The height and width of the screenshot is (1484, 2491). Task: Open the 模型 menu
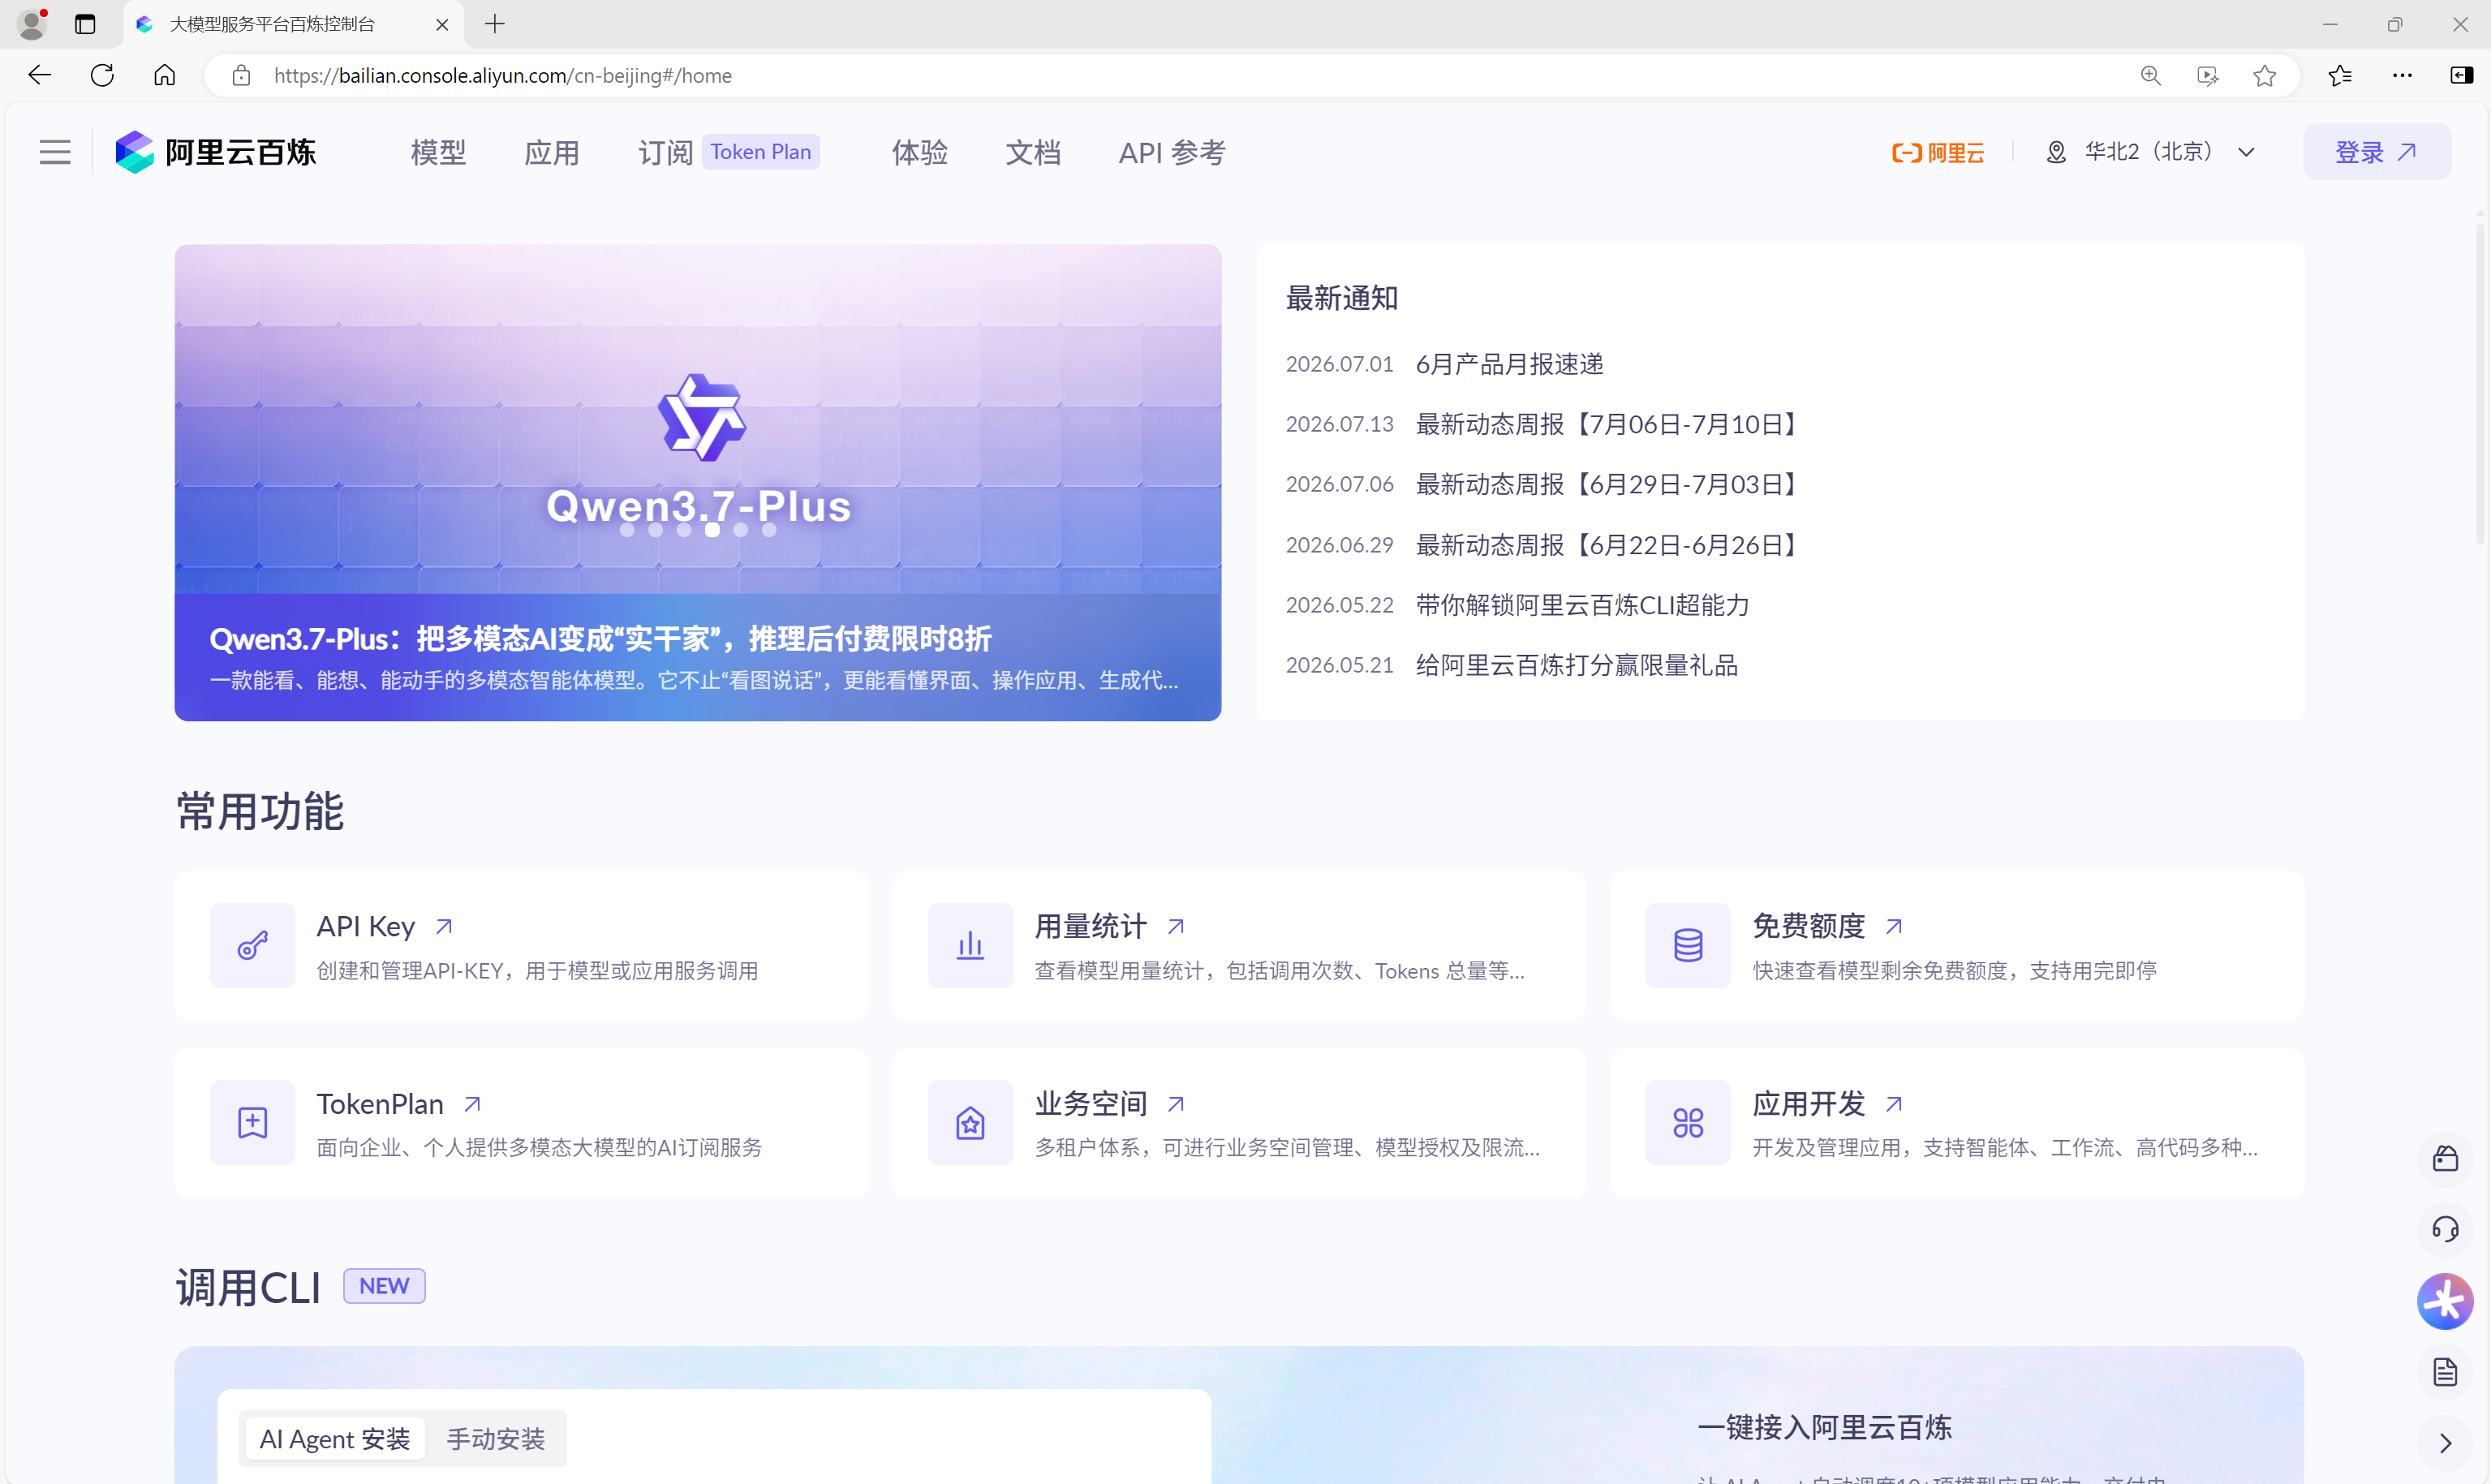438,152
